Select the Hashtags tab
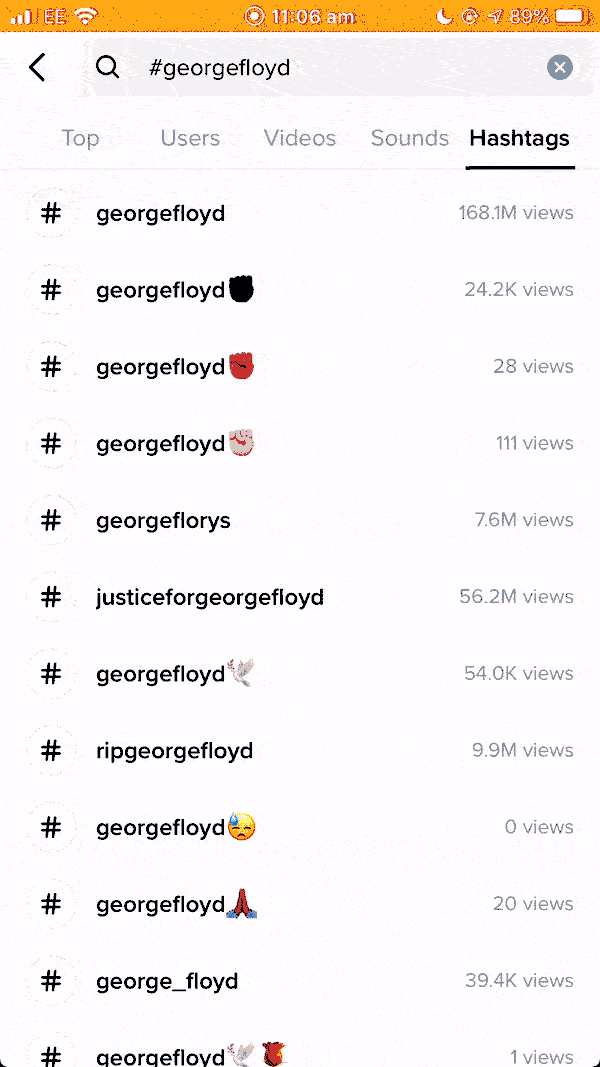This screenshot has width=600, height=1067. tap(520, 138)
